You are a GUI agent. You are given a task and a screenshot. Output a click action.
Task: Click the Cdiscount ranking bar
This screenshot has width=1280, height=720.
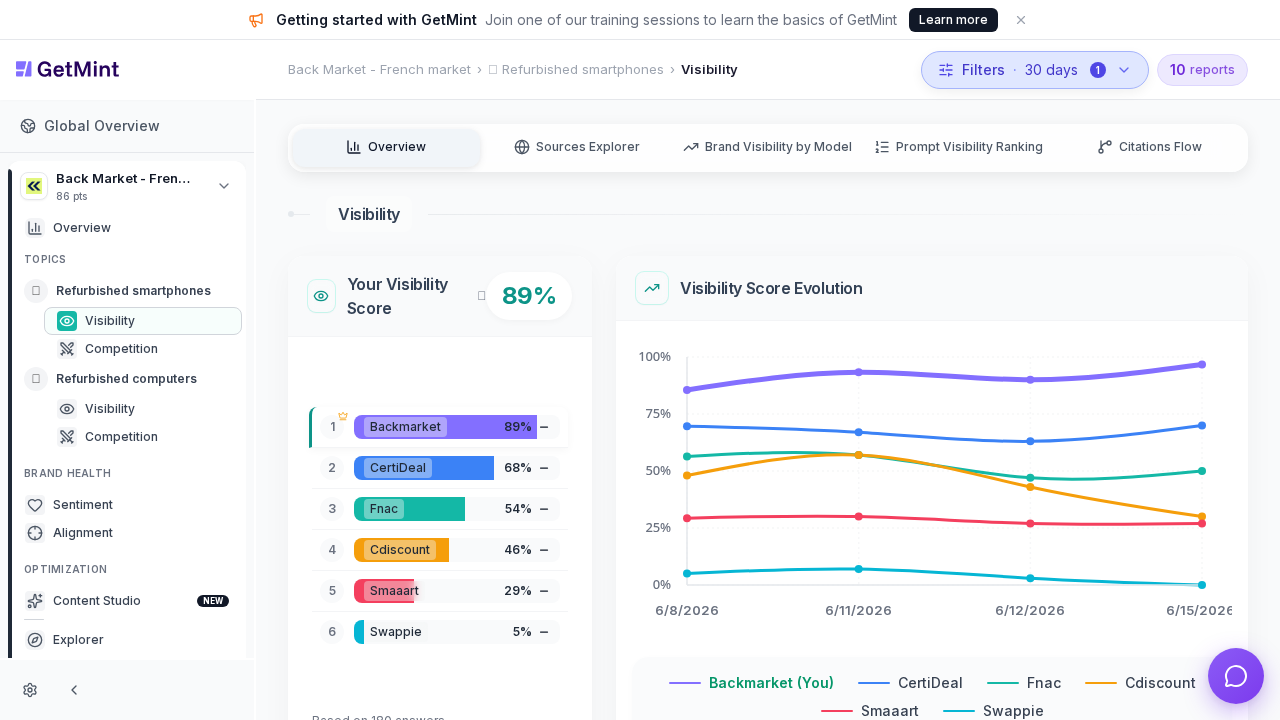[x=457, y=550]
